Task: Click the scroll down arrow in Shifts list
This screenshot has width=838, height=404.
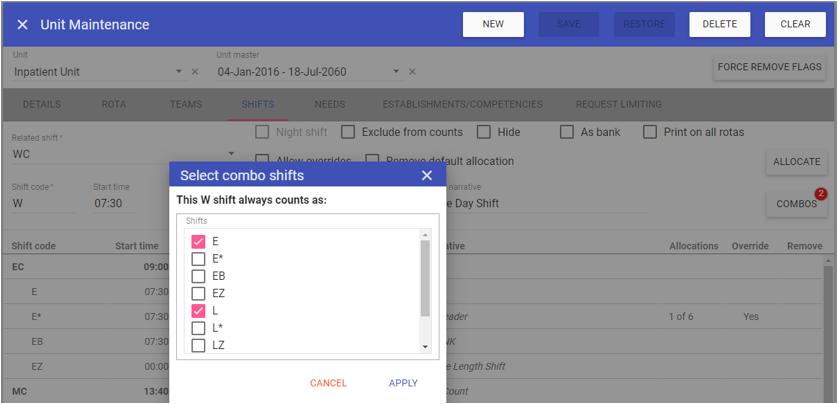Action: pyautogui.click(x=425, y=347)
